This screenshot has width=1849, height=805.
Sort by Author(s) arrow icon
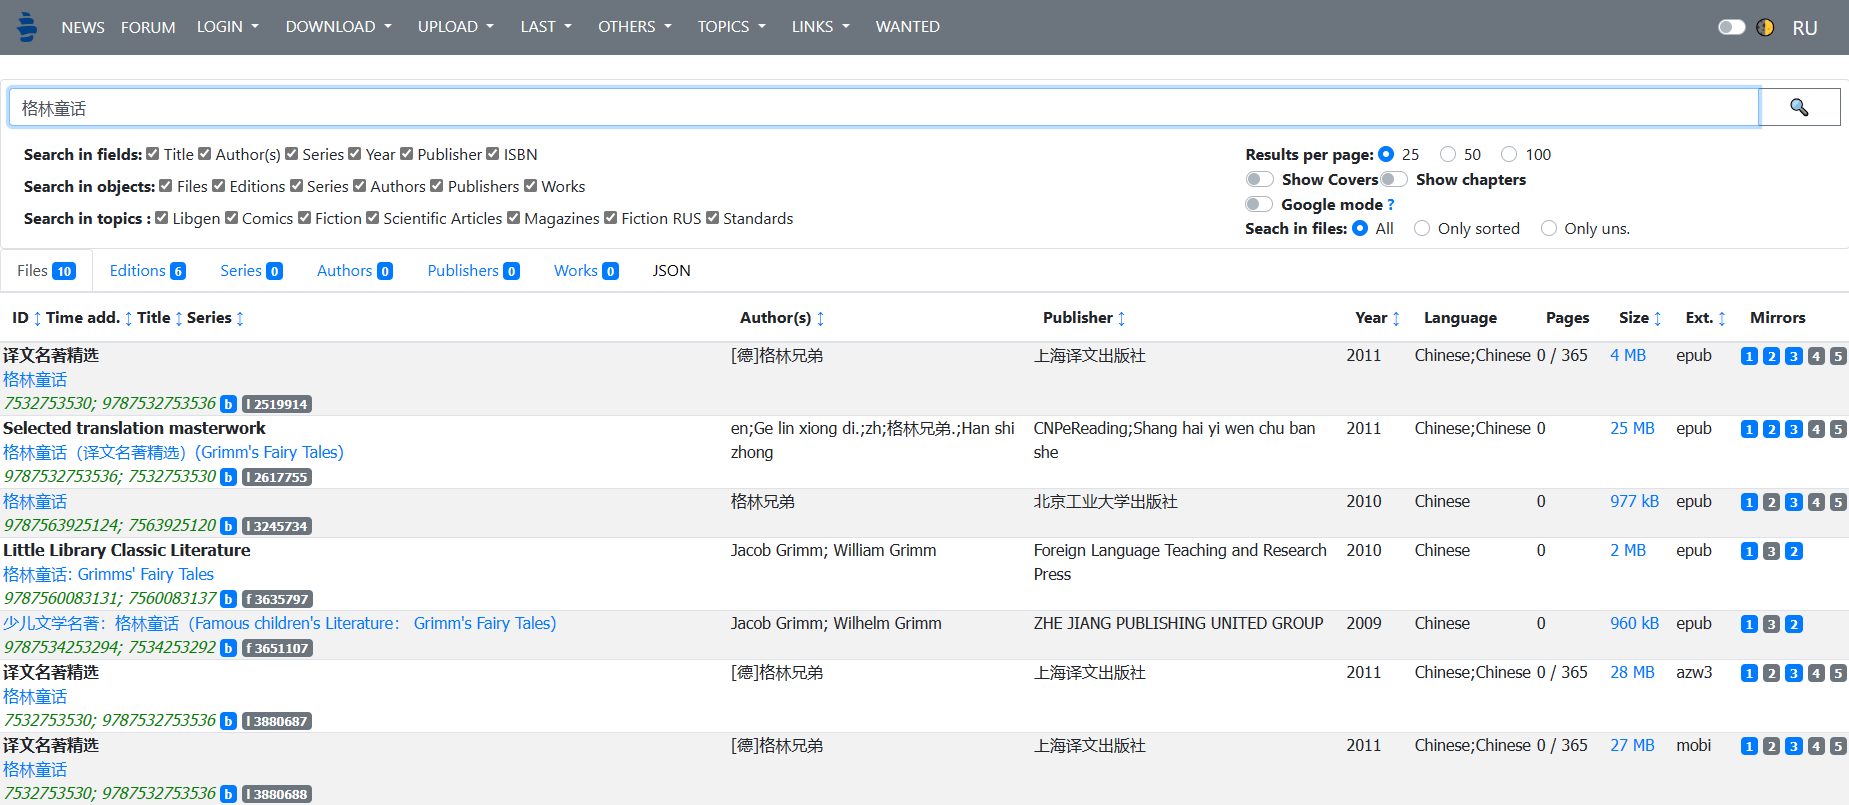[x=820, y=318]
